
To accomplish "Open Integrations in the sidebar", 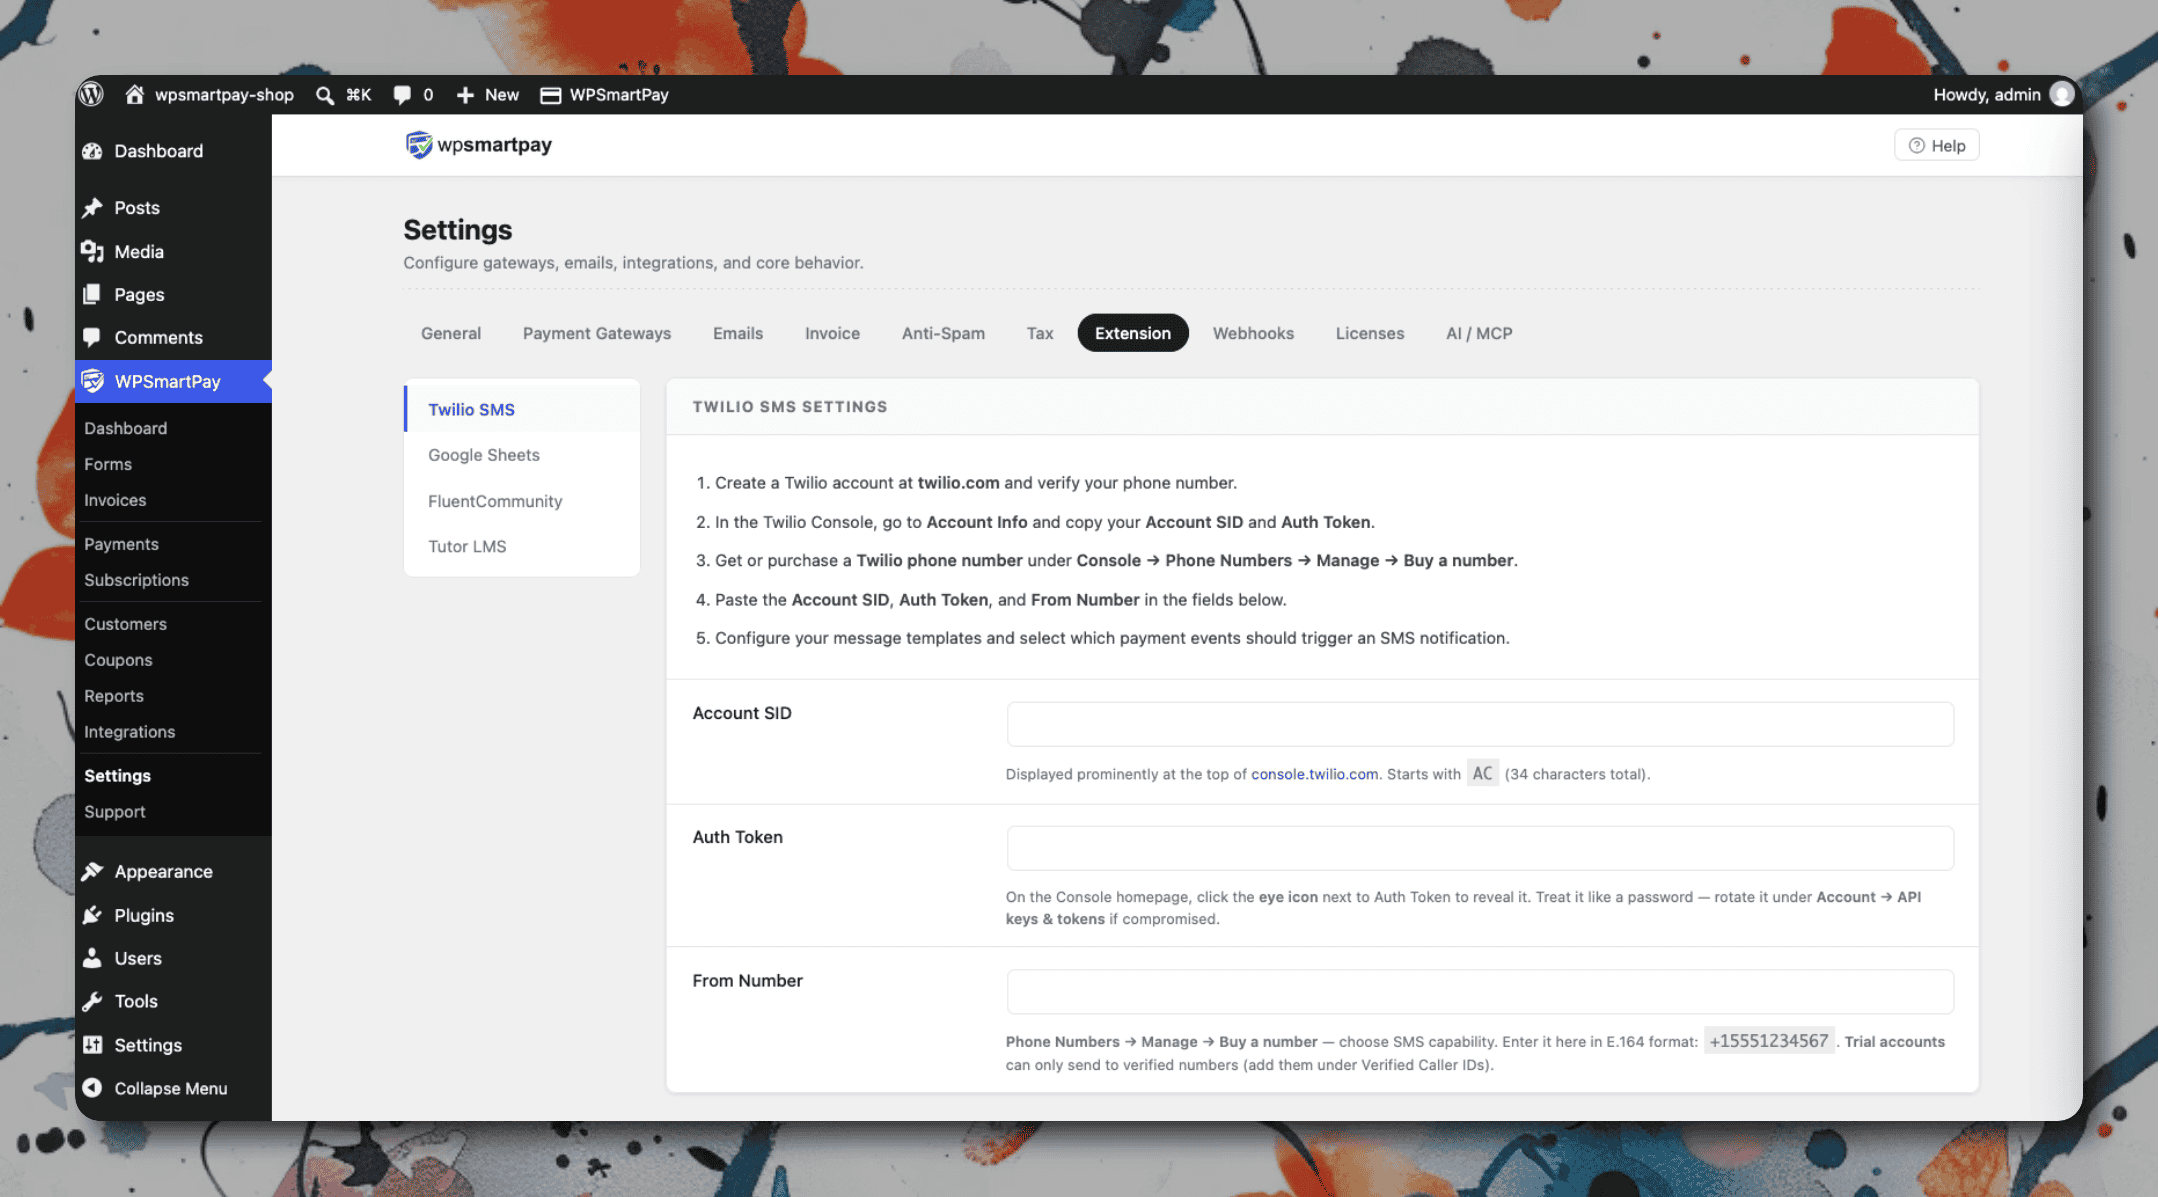I will click(129, 732).
